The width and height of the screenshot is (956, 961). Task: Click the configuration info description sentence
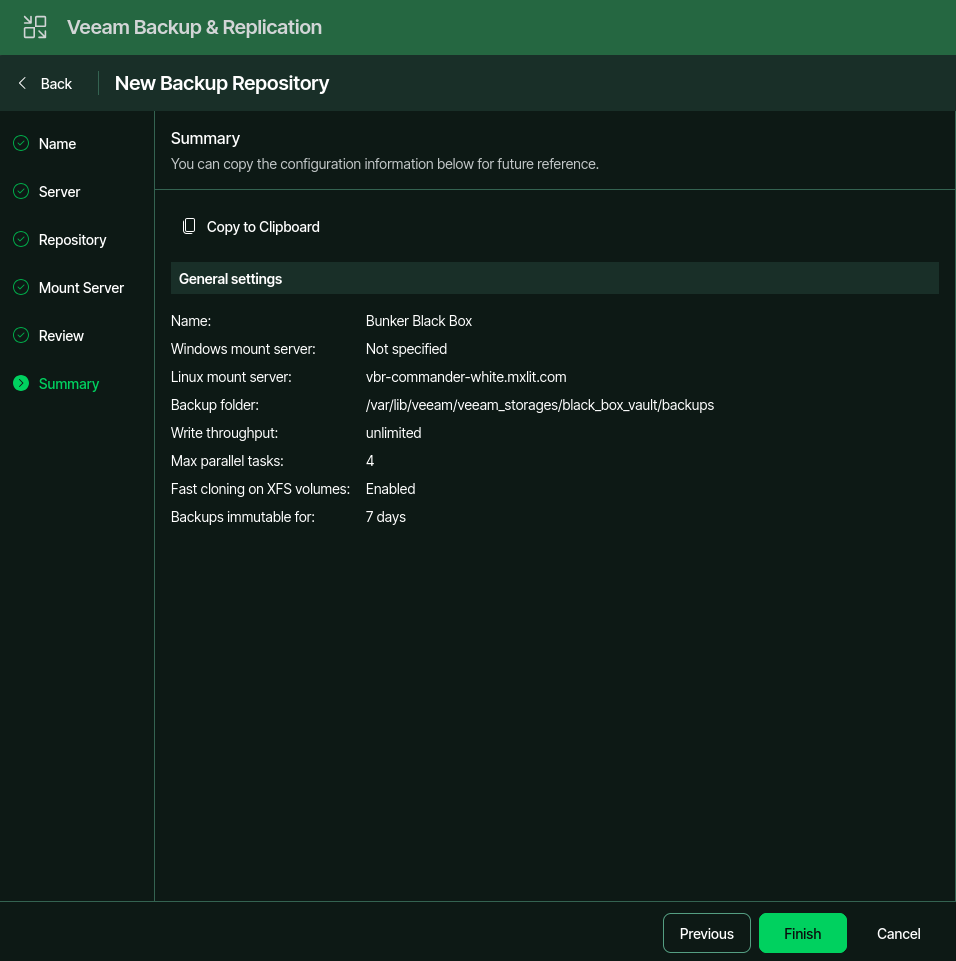tap(385, 164)
